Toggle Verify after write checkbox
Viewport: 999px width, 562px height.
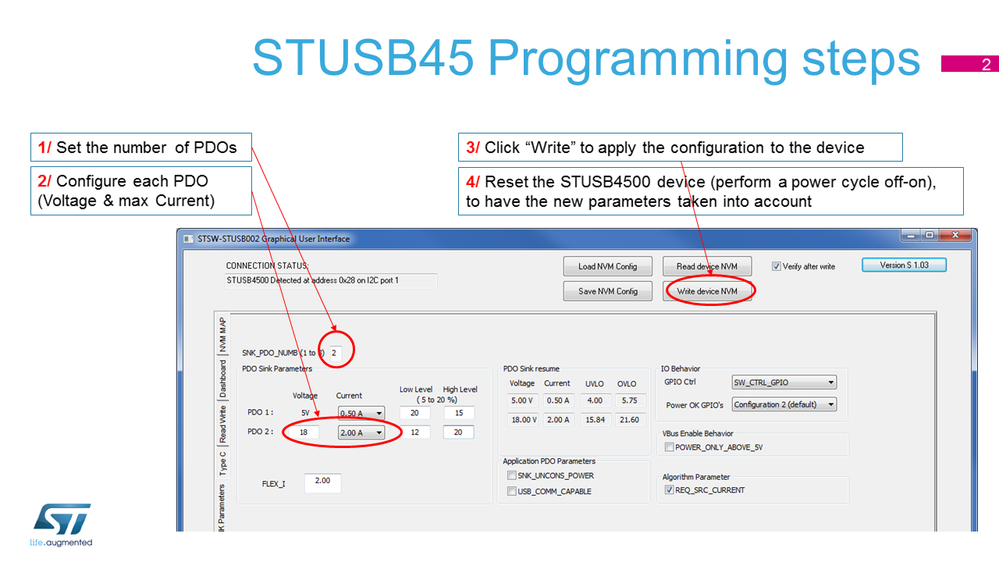point(776,266)
